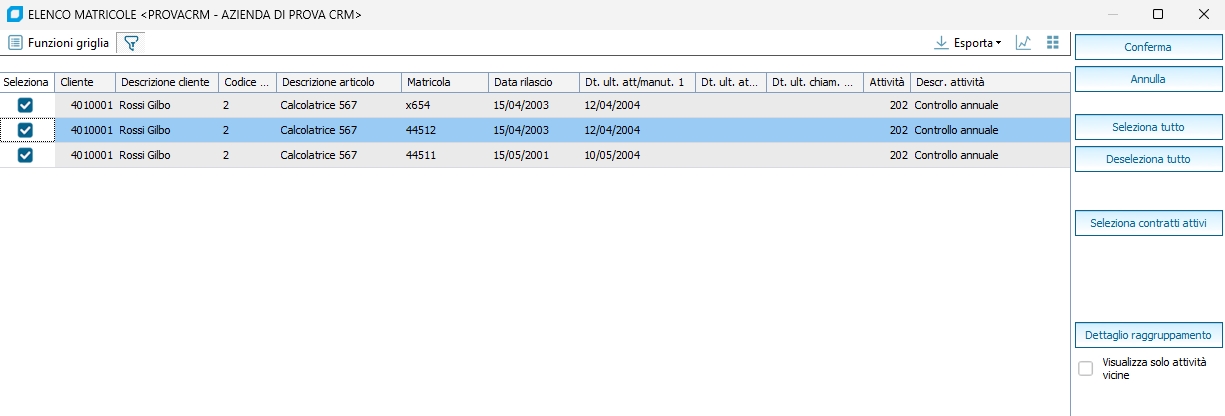The image size is (1225, 416).
Task: Click Deseleziona tutto button
Action: point(1148,159)
